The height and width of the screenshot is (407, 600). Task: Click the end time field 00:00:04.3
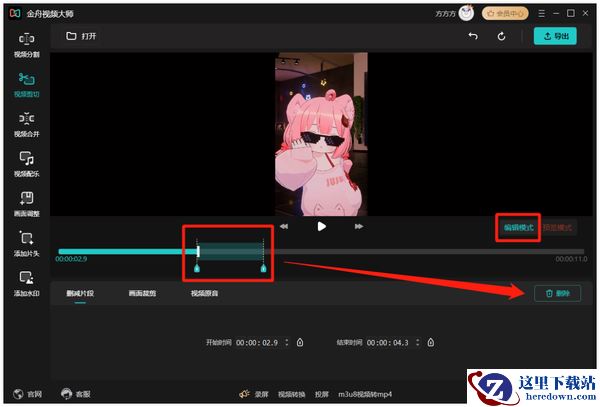pos(388,342)
